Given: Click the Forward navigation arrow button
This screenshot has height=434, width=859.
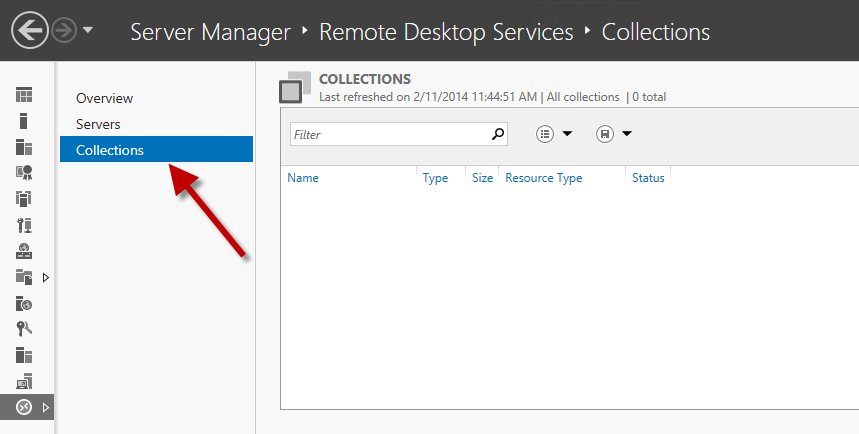Looking at the screenshot, I should [x=64, y=31].
